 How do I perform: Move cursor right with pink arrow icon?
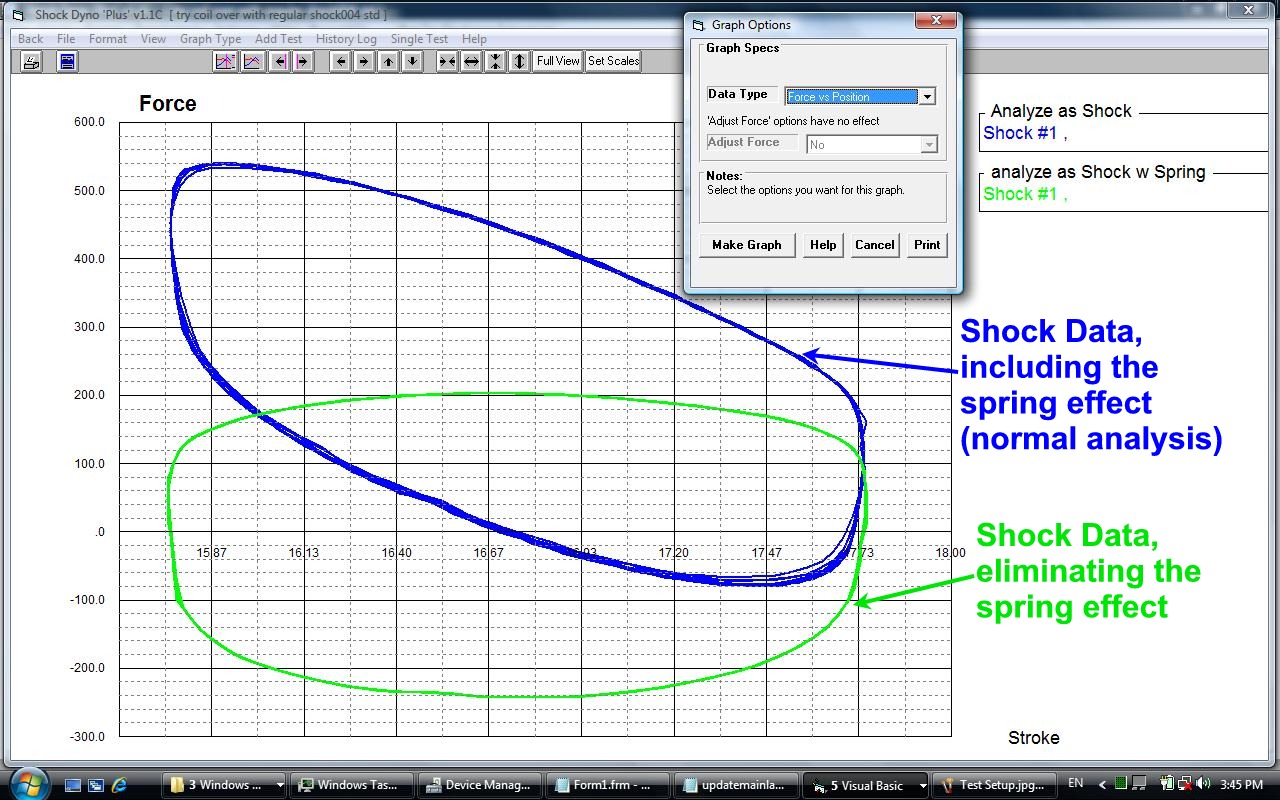[303, 61]
